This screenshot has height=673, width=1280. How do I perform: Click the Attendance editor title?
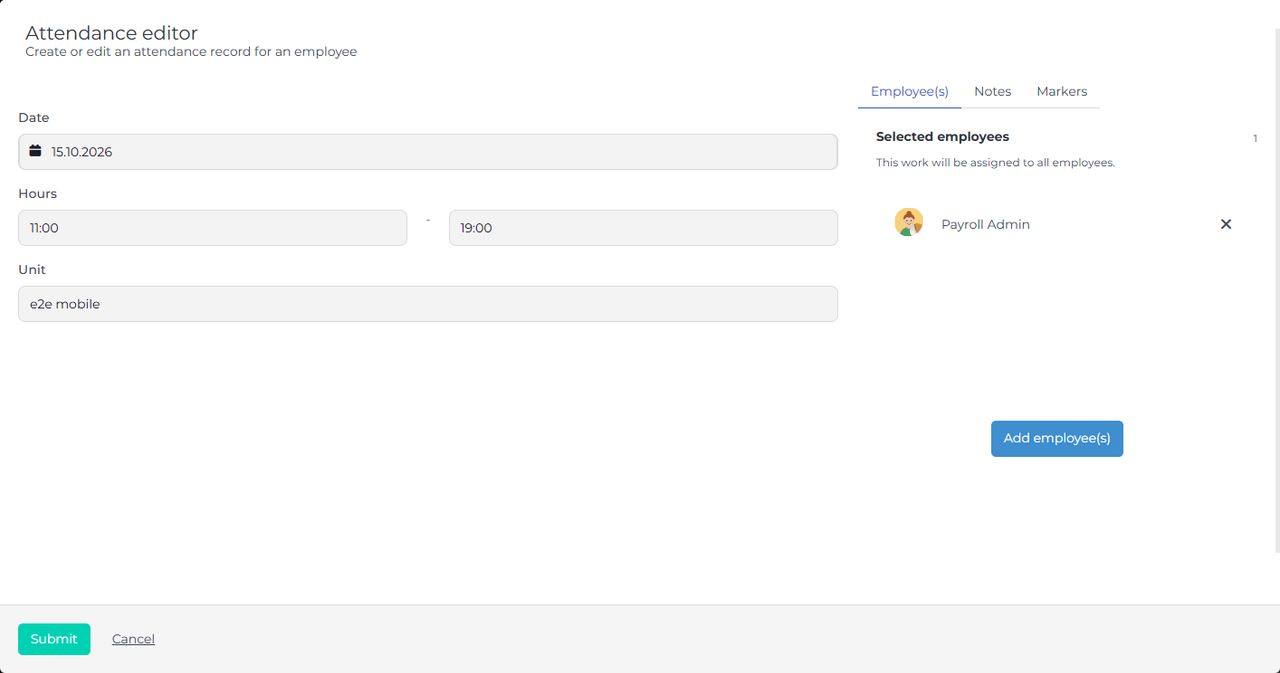111,33
